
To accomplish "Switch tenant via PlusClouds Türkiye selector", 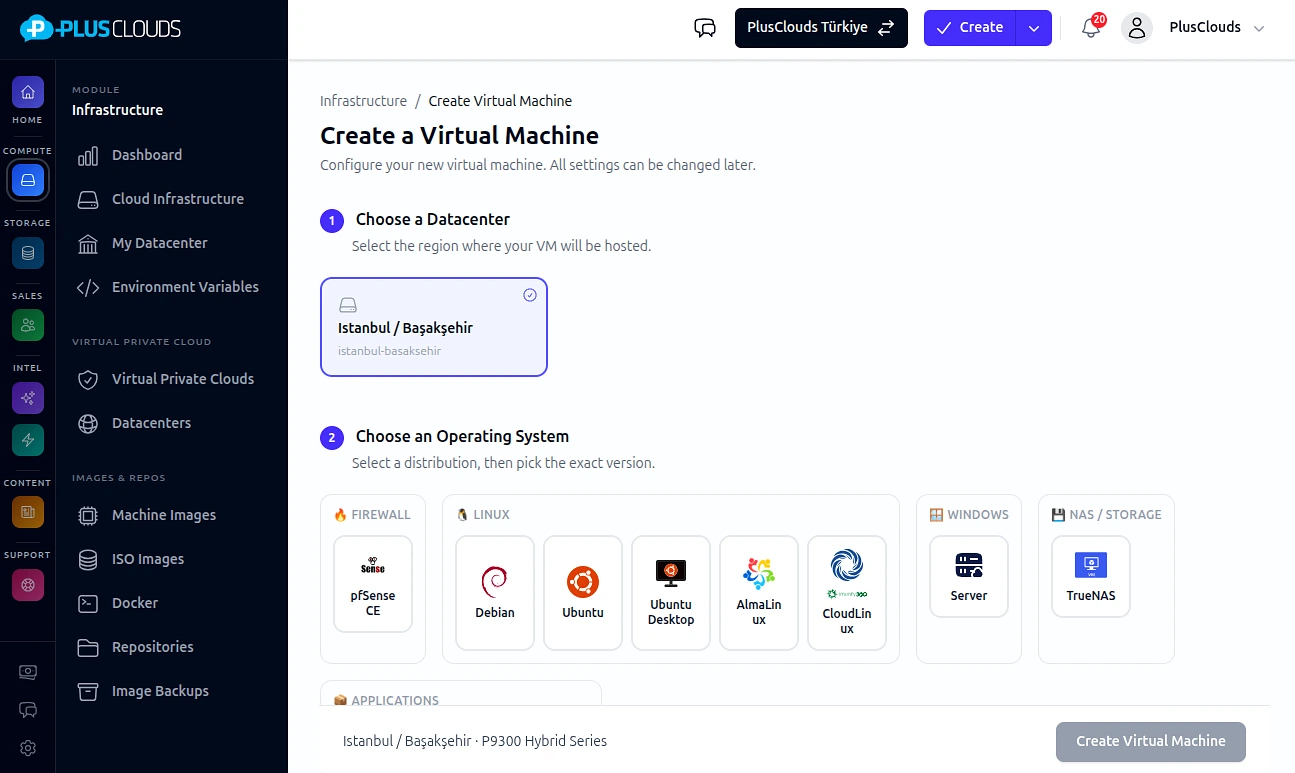I will (821, 28).
